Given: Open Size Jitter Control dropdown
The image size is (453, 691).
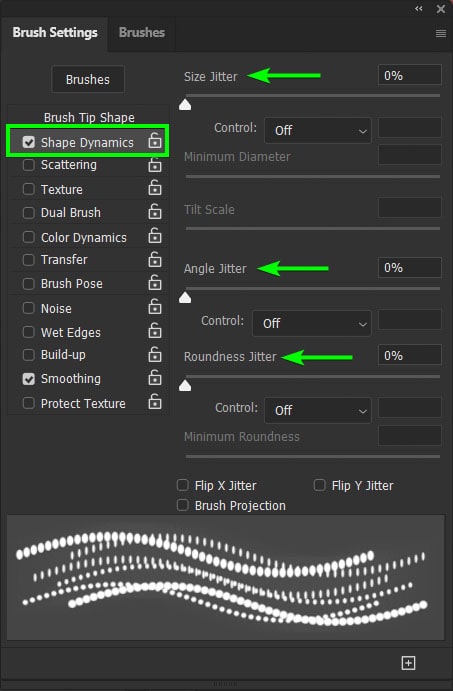Looking at the screenshot, I should tap(318, 130).
